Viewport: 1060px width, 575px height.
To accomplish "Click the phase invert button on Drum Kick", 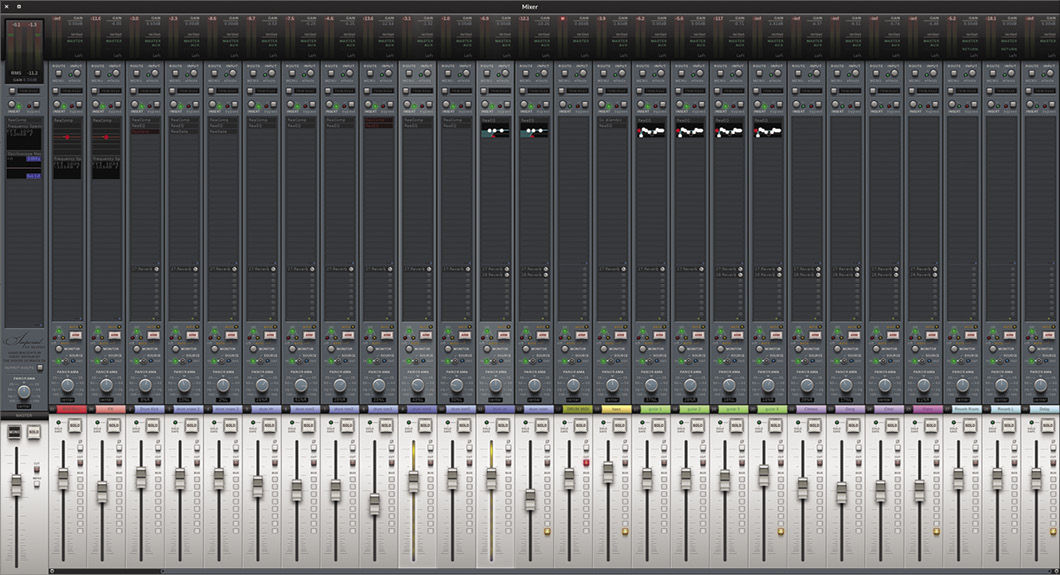I will 158,447.
